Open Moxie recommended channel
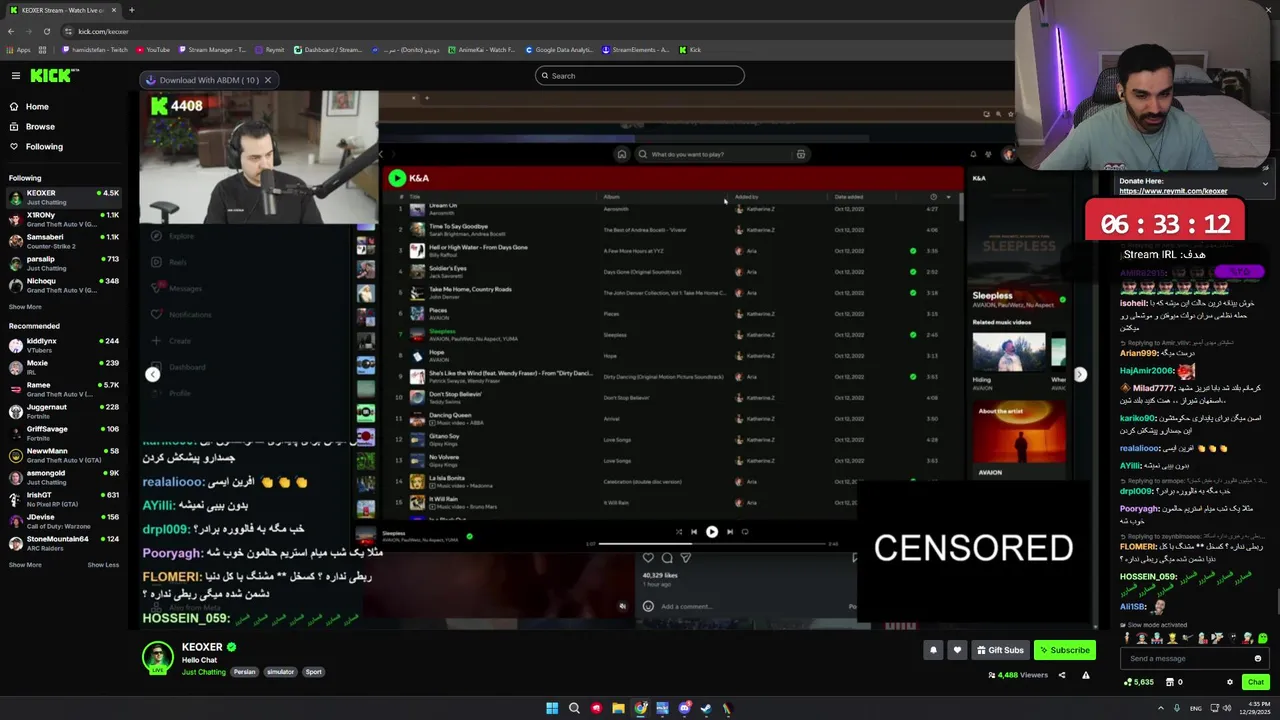Image resolution: width=1280 pixels, height=720 pixels. point(63,367)
